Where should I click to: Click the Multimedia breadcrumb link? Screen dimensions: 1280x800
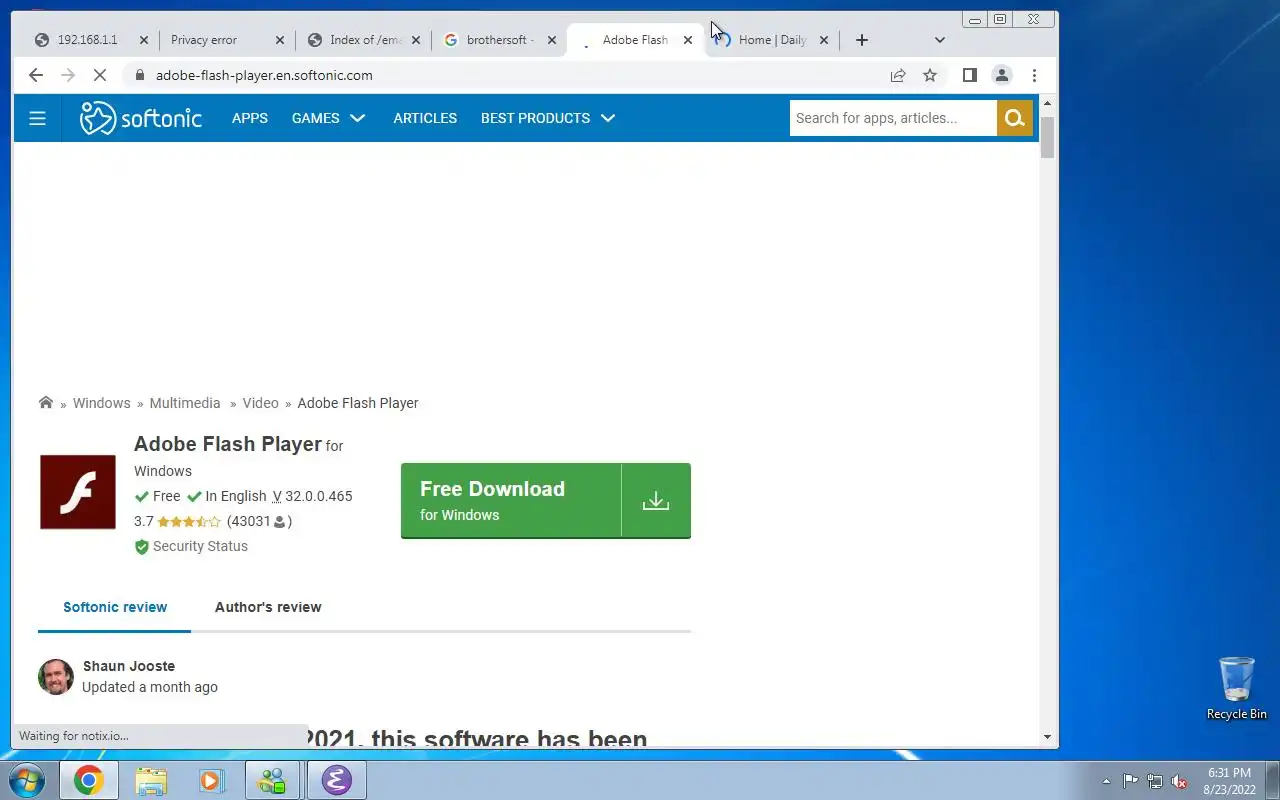click(x=185, y=403)
